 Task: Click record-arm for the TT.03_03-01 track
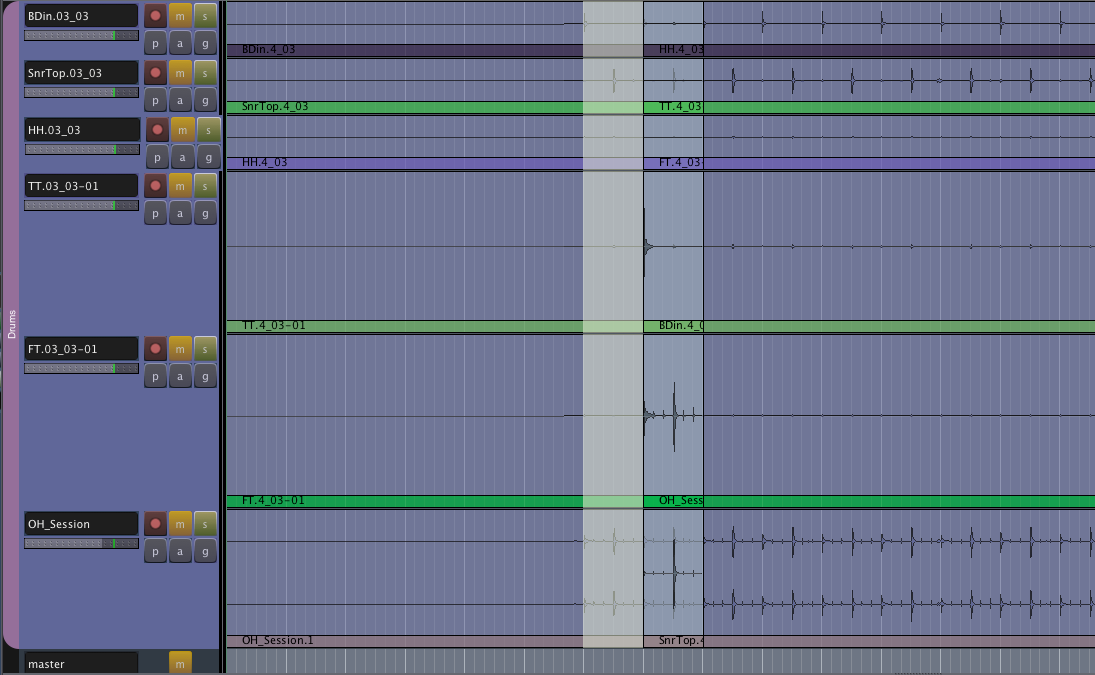[155, 185]
